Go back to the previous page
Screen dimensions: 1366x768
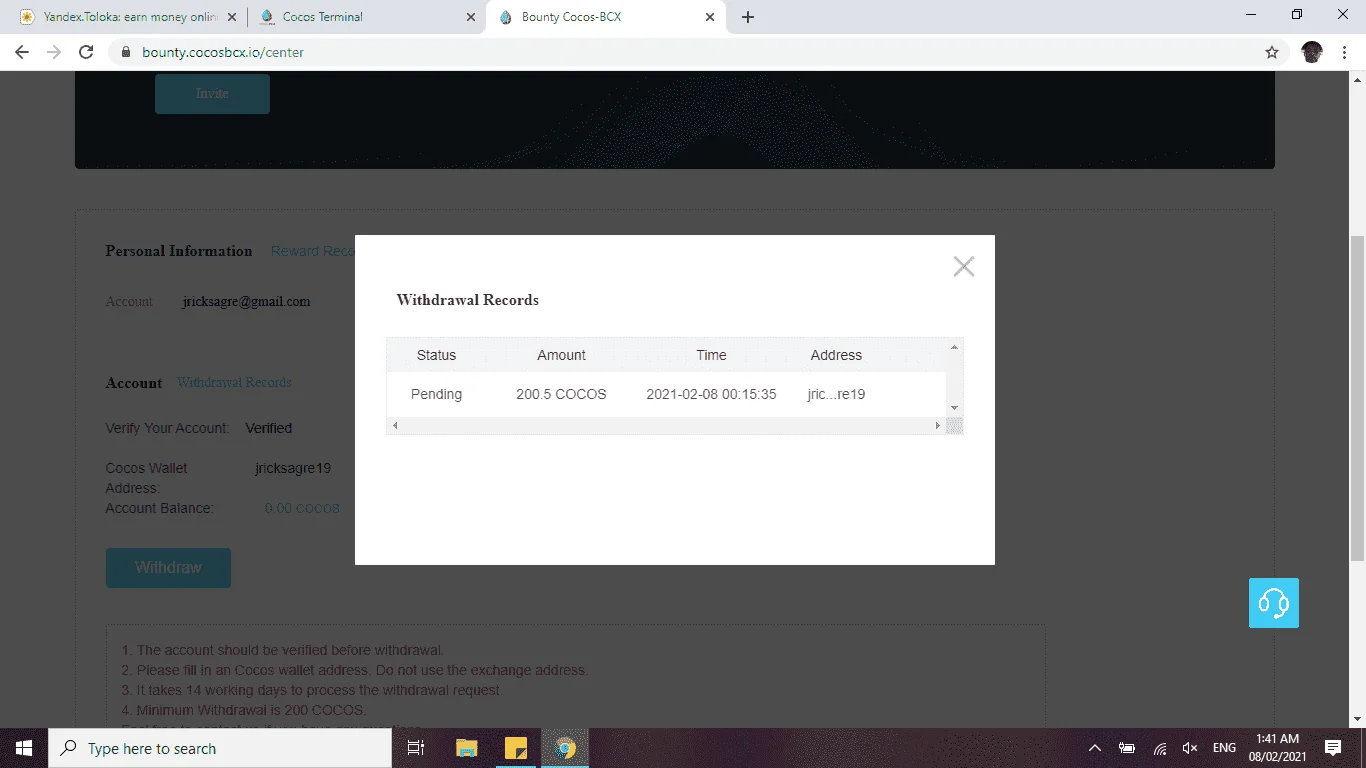click(x=22, y=52)
